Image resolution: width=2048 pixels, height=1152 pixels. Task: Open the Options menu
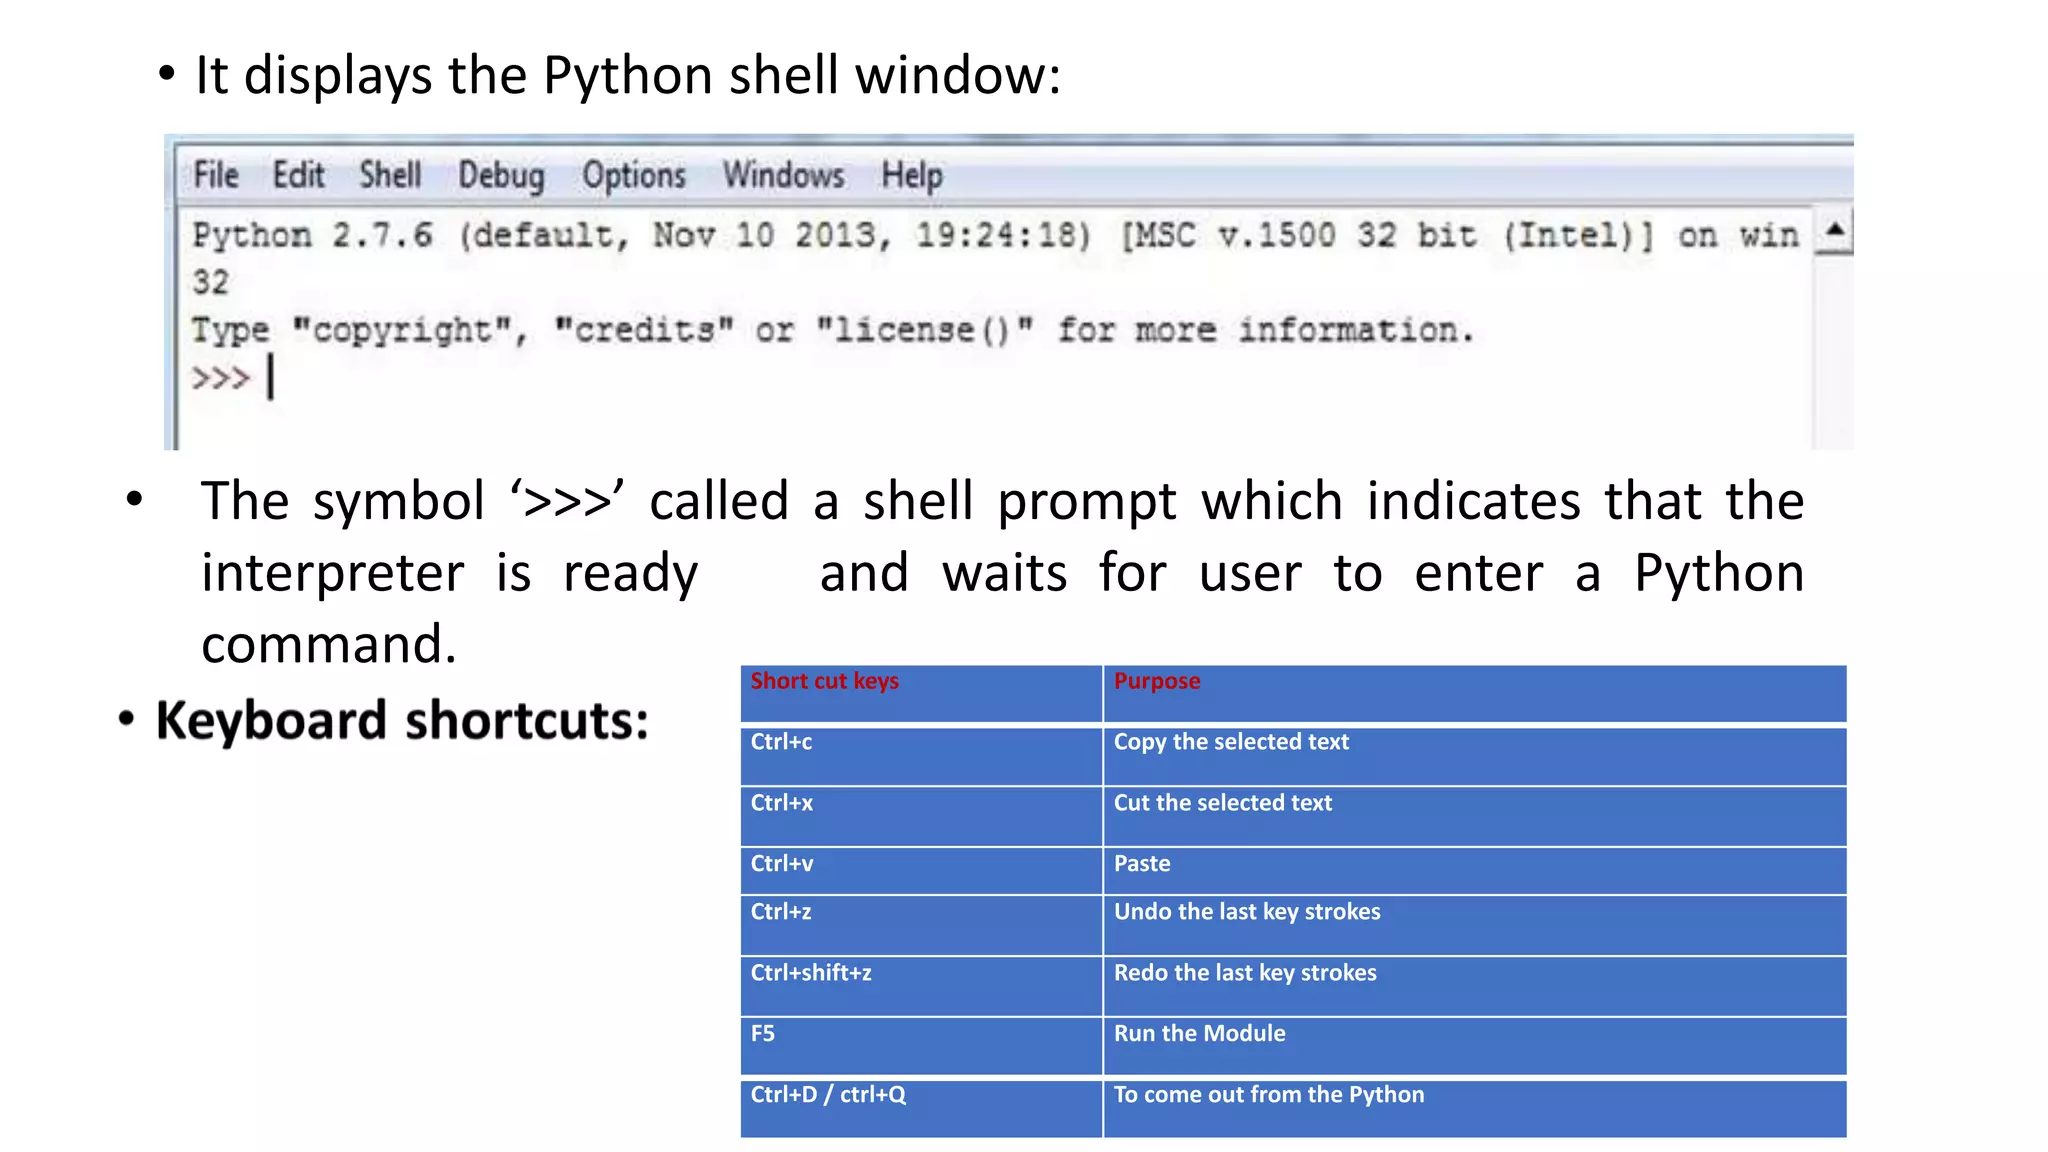click(x=634, y=176)
